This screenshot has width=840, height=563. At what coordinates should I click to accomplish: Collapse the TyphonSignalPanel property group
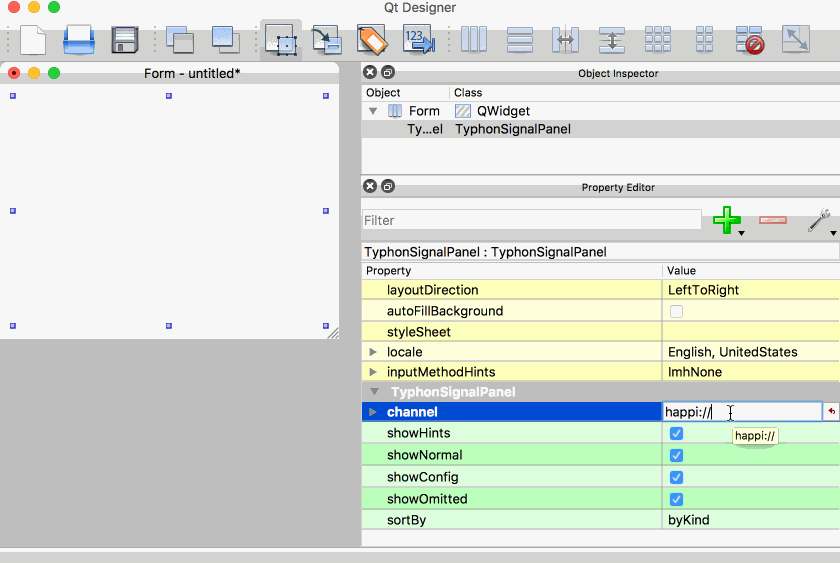(x=373, y=392)
